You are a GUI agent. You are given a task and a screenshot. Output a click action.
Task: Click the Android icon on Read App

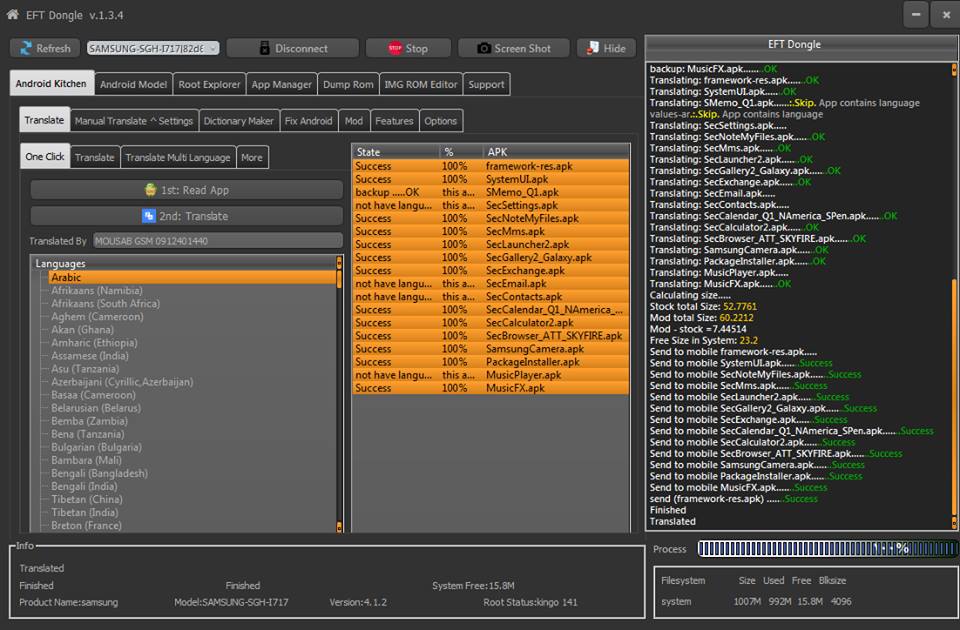(x=150, y=190)
